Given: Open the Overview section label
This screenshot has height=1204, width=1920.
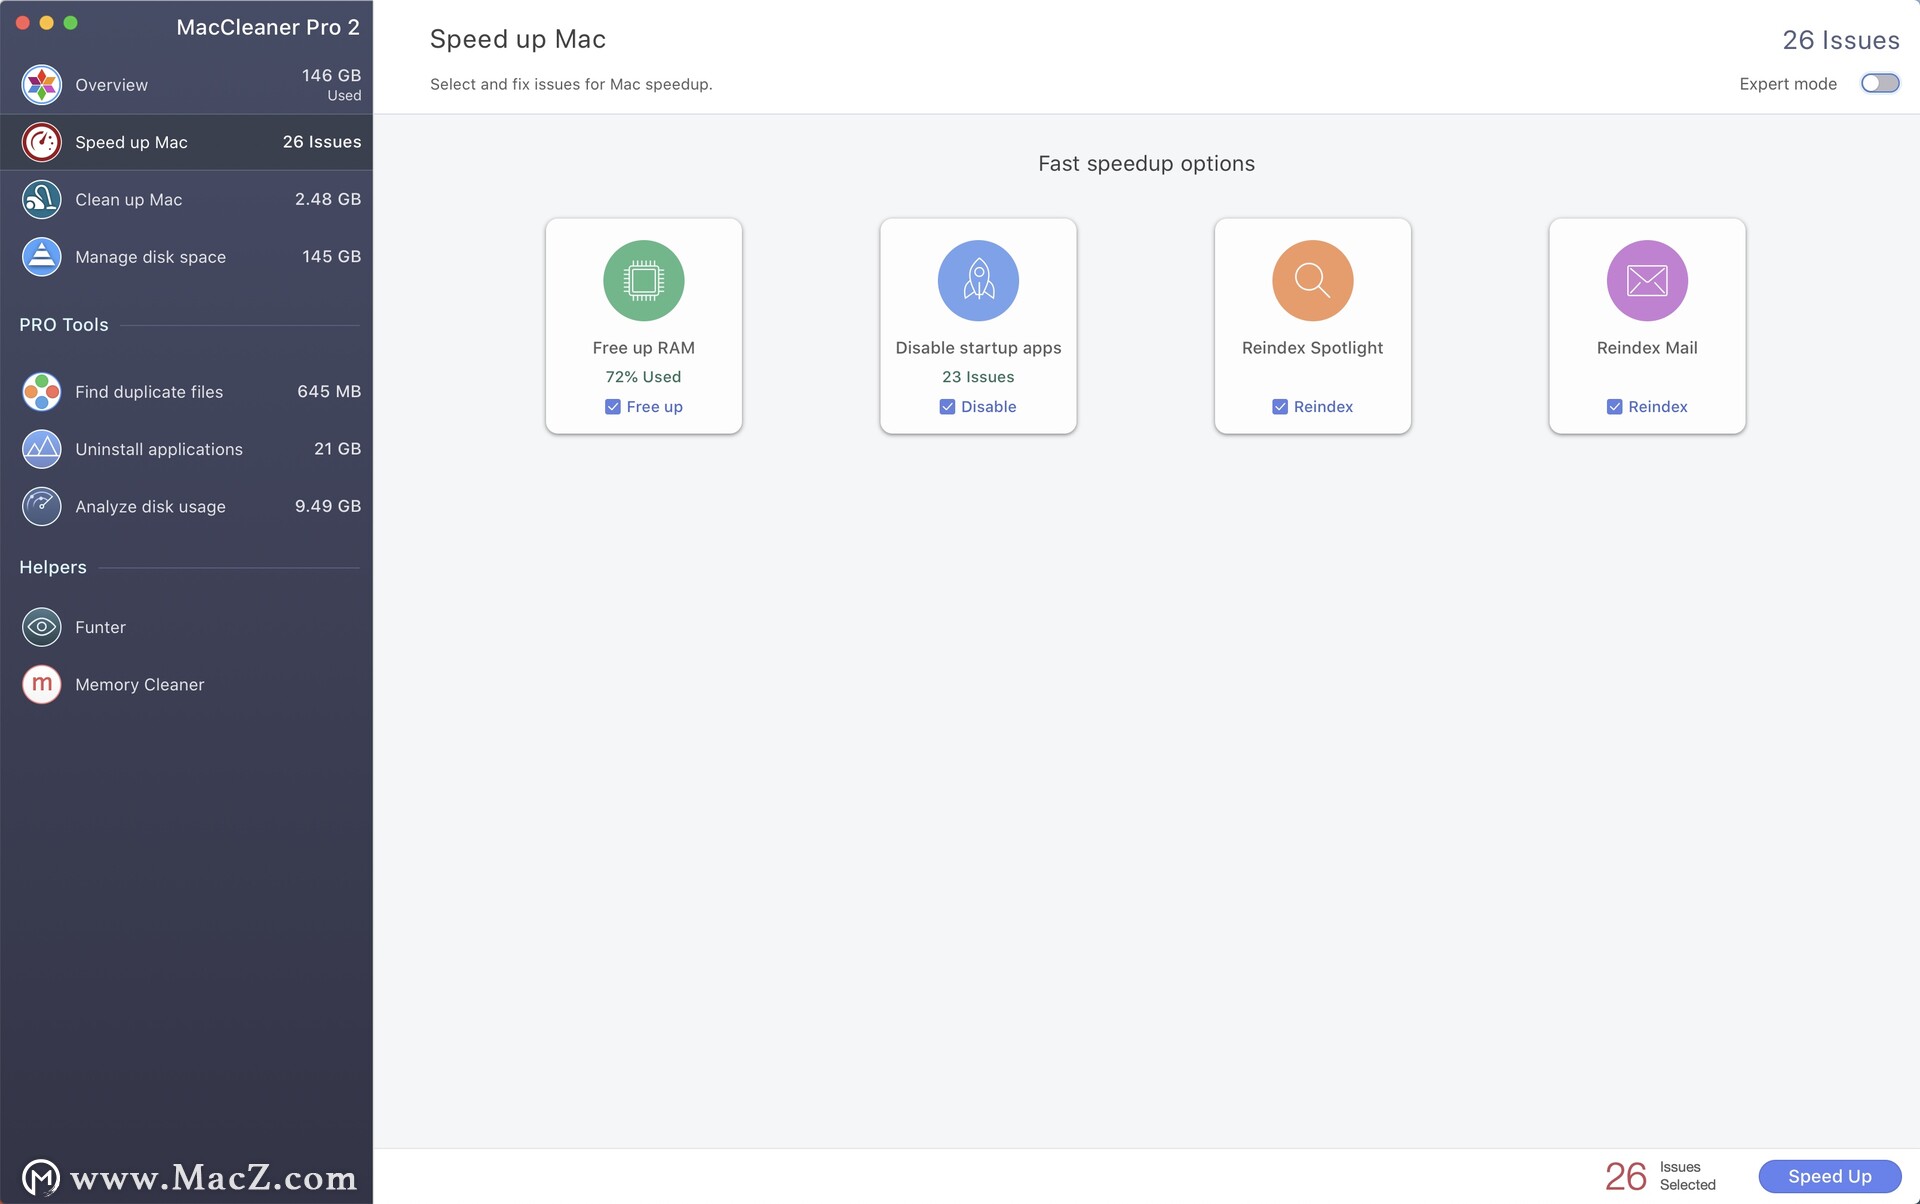Looking at the screenshot, I should 111,85.
